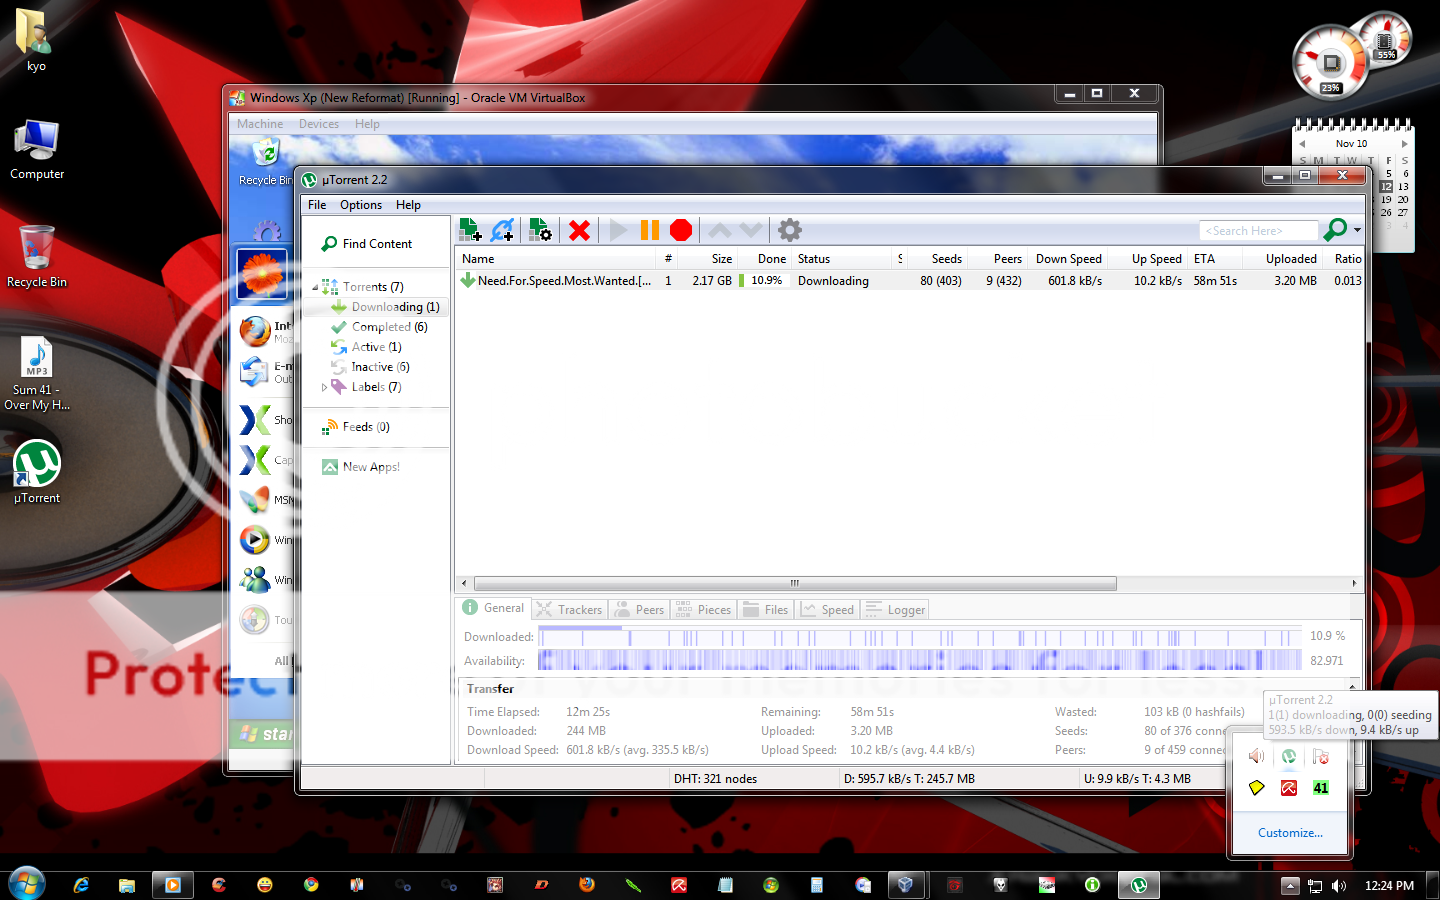1440x900 pixels.
Task: Pause the torrent with the orange pause icon
Action: point(650,230)
